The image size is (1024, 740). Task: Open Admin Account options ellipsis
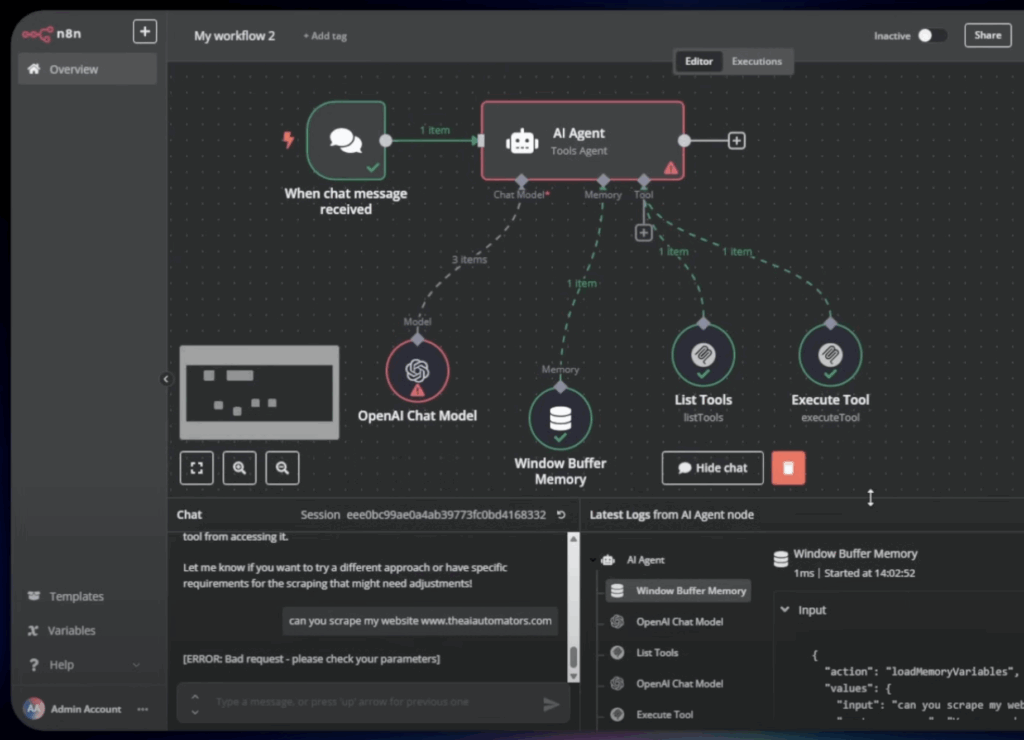(142, 709)
